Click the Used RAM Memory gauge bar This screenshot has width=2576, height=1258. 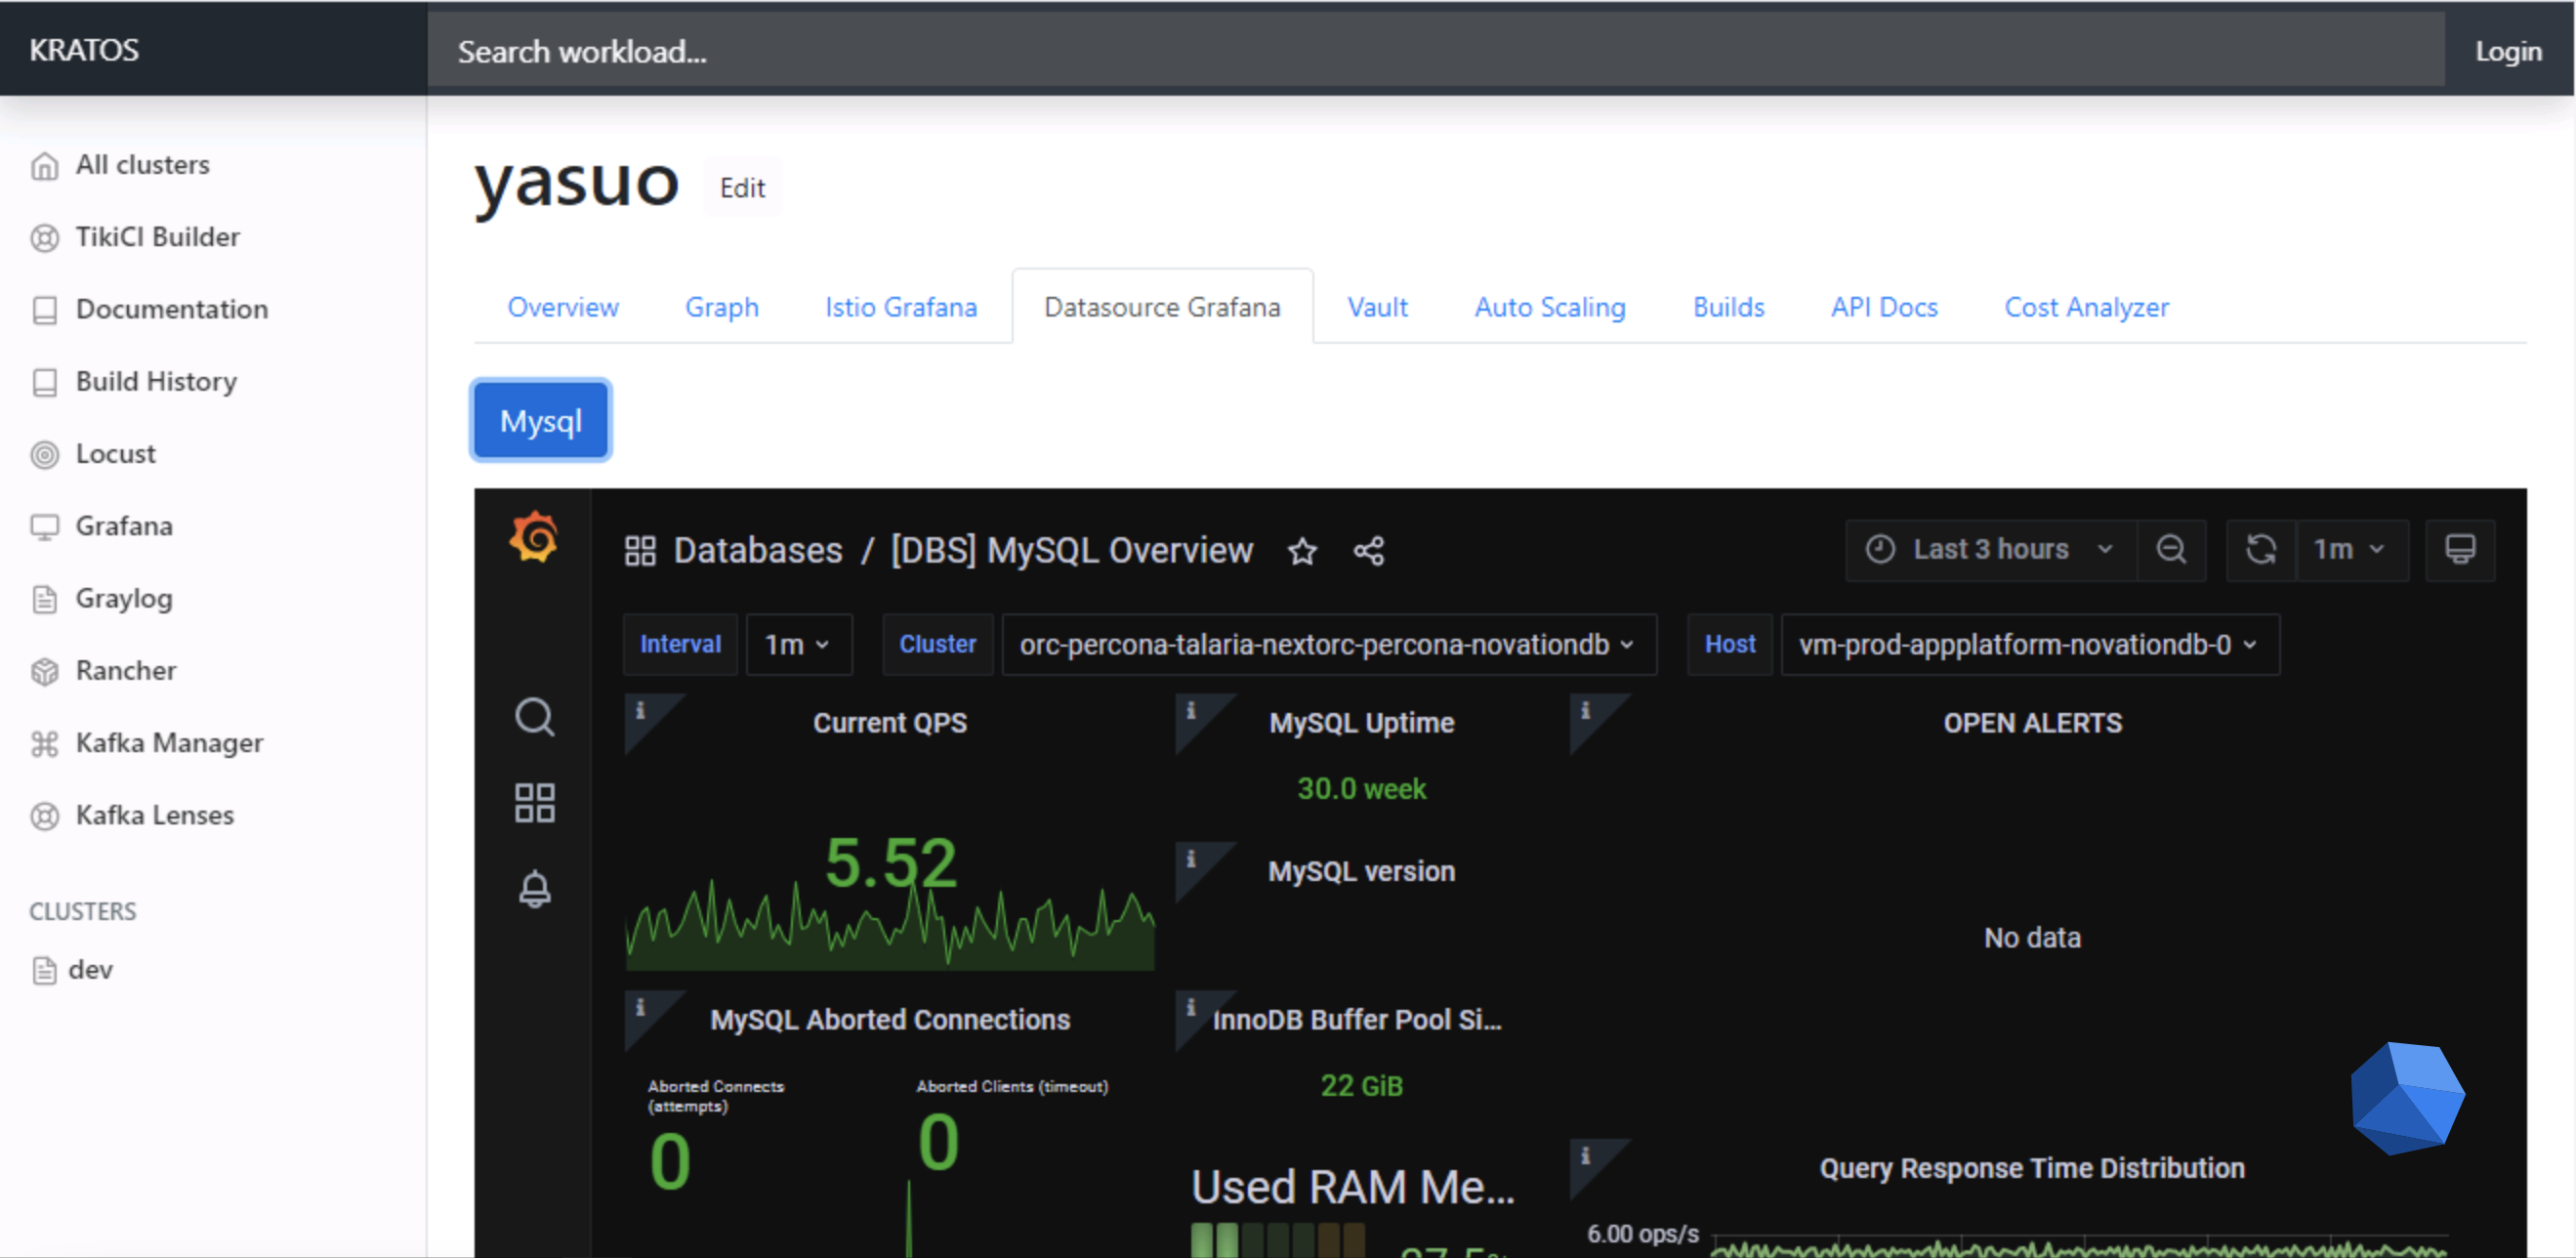1278,1240
